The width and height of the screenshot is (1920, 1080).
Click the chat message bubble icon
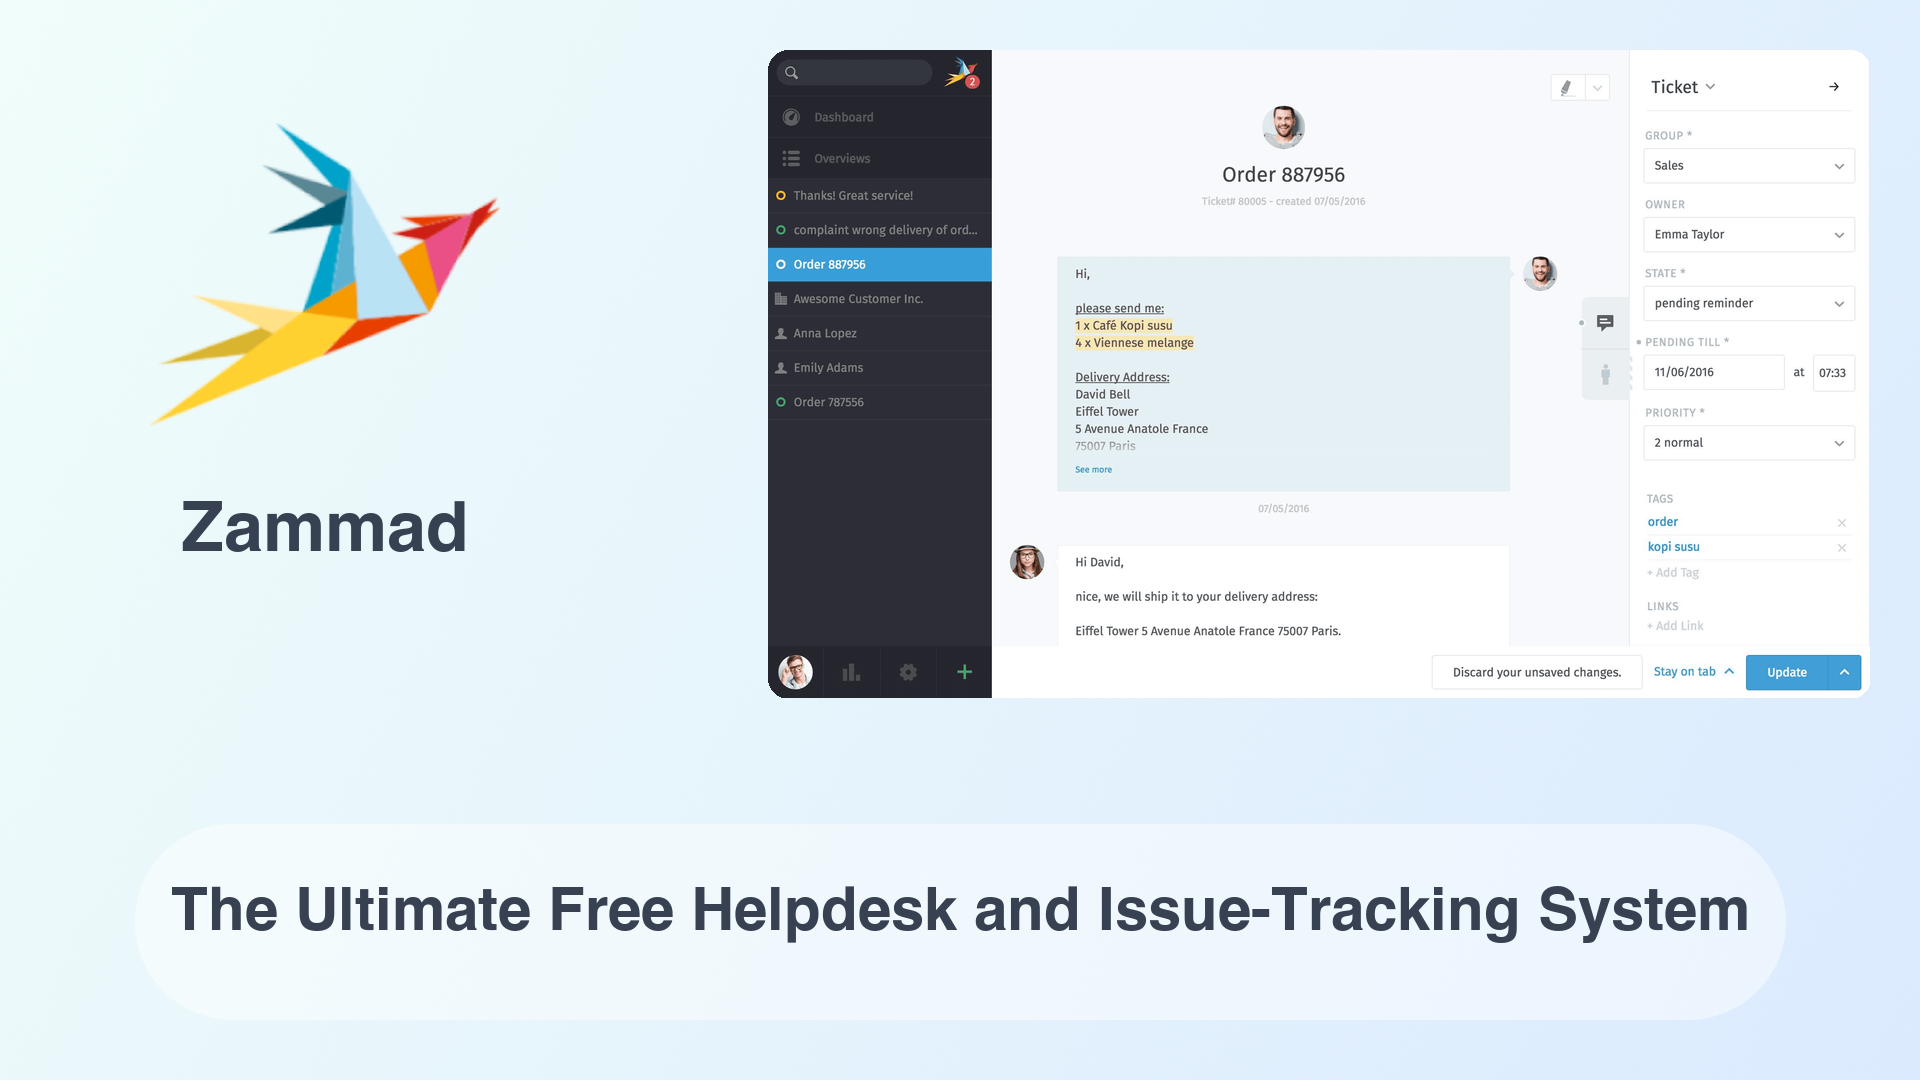pyautogui.click(x=1604, y=322)
